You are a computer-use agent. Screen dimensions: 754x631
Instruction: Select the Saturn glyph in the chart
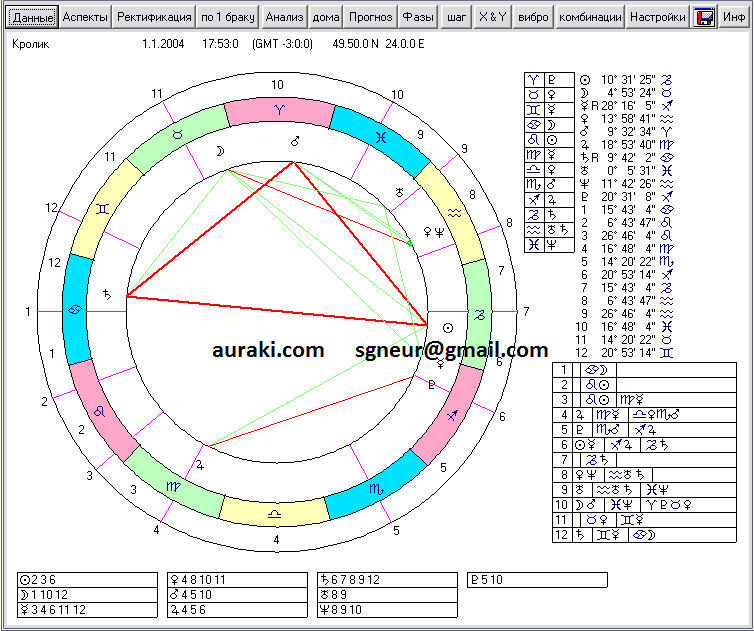[x=107, y=294]
